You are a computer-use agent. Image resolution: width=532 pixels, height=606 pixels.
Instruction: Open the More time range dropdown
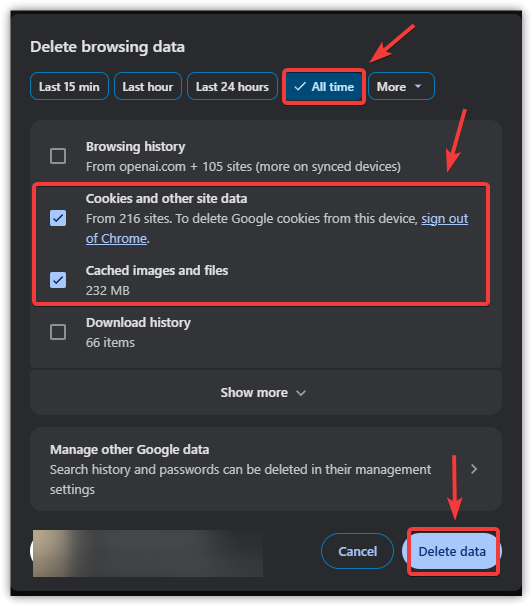point(401,86)
